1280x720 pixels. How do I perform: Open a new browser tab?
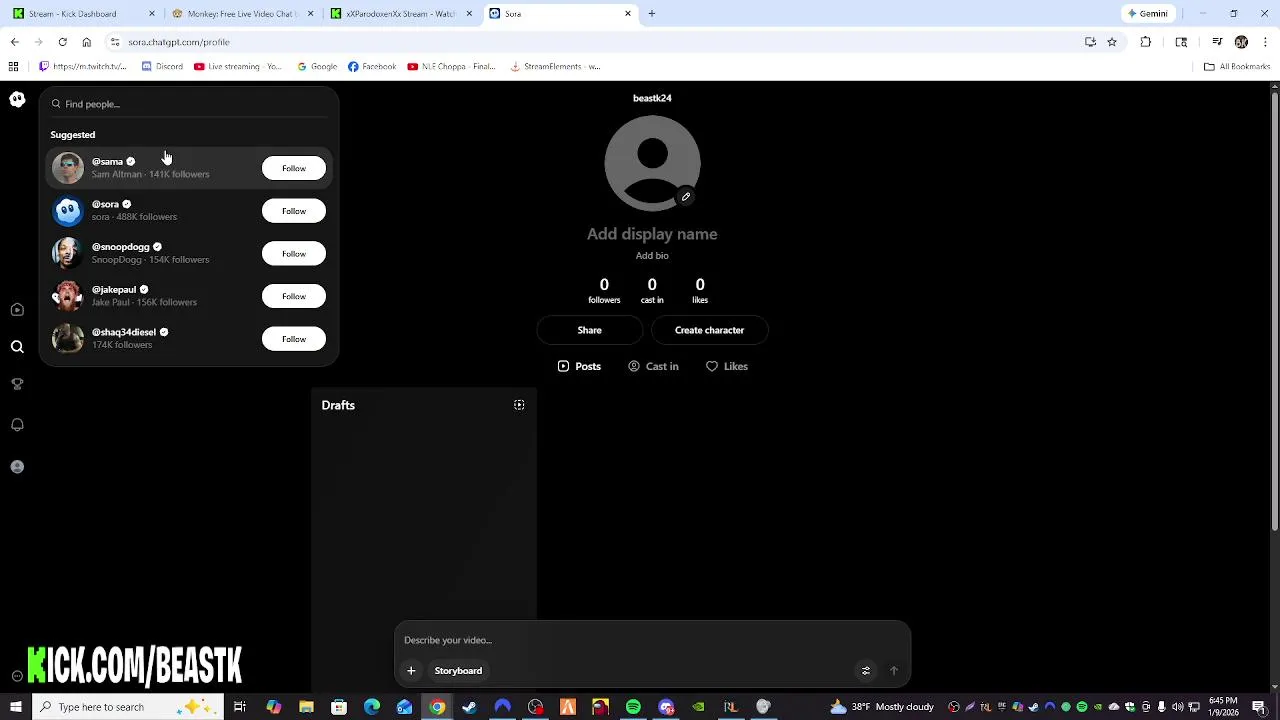point(652,14)
